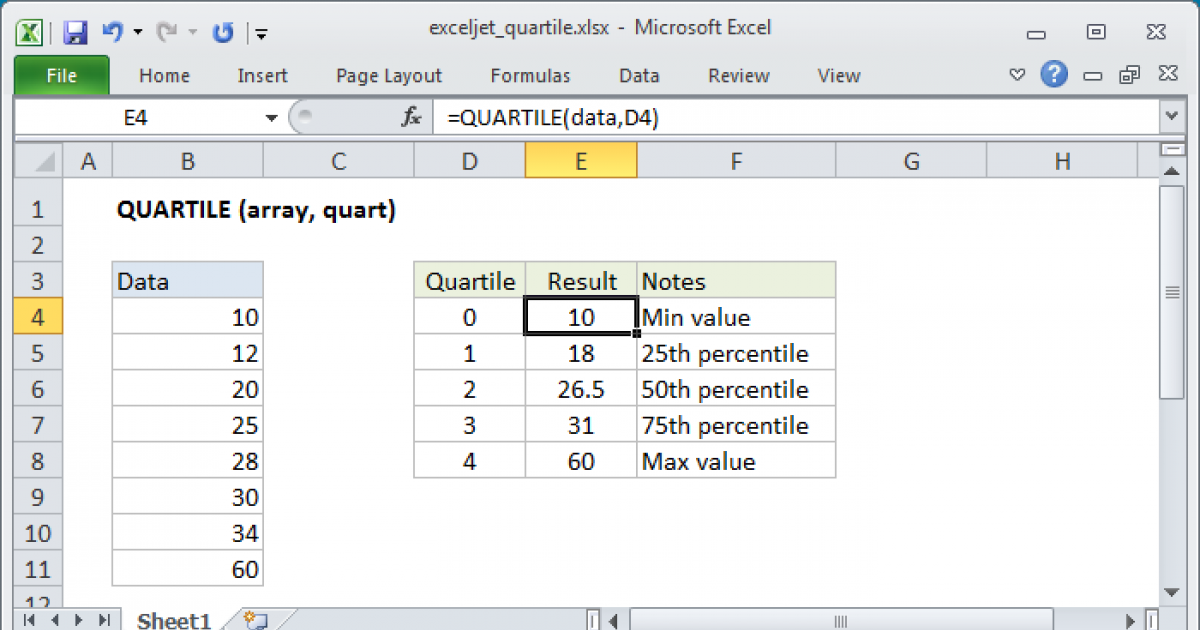Open Excel Help question mark icon

click(1053, 75)
